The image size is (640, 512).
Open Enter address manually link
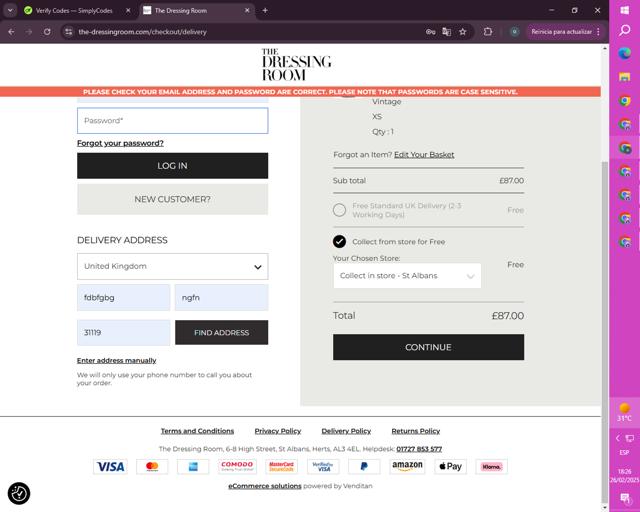[117, 360]
